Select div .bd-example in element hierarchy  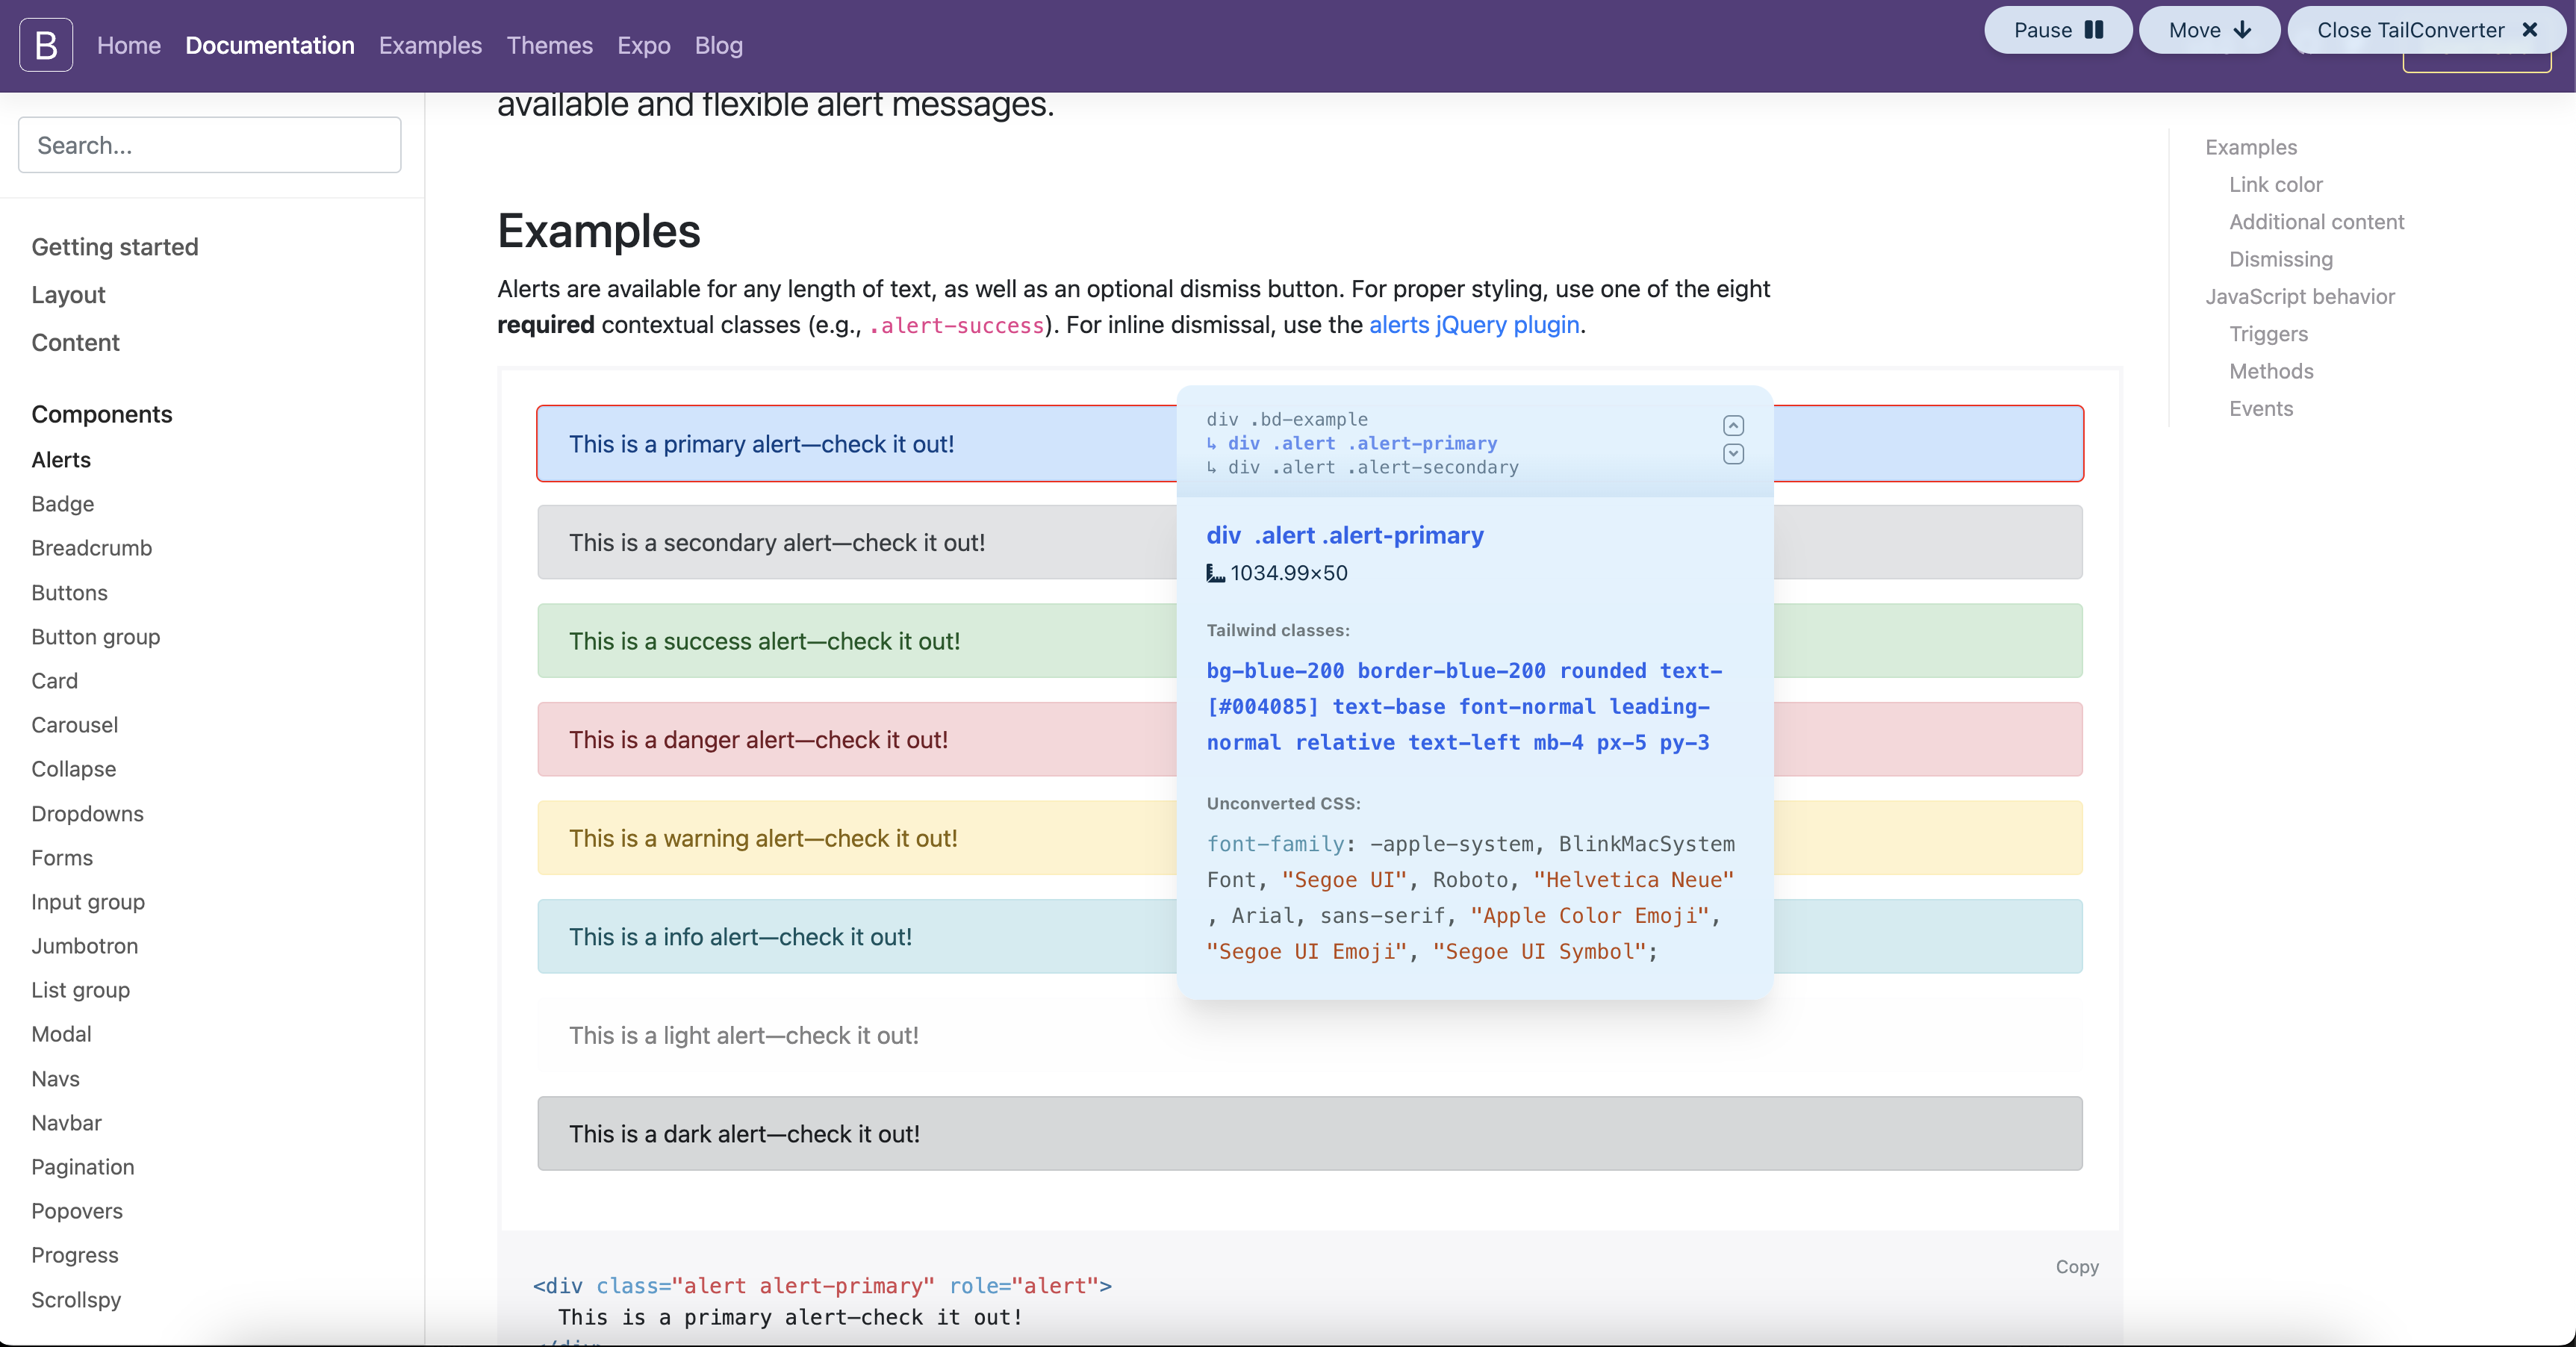pos(1287,419)
